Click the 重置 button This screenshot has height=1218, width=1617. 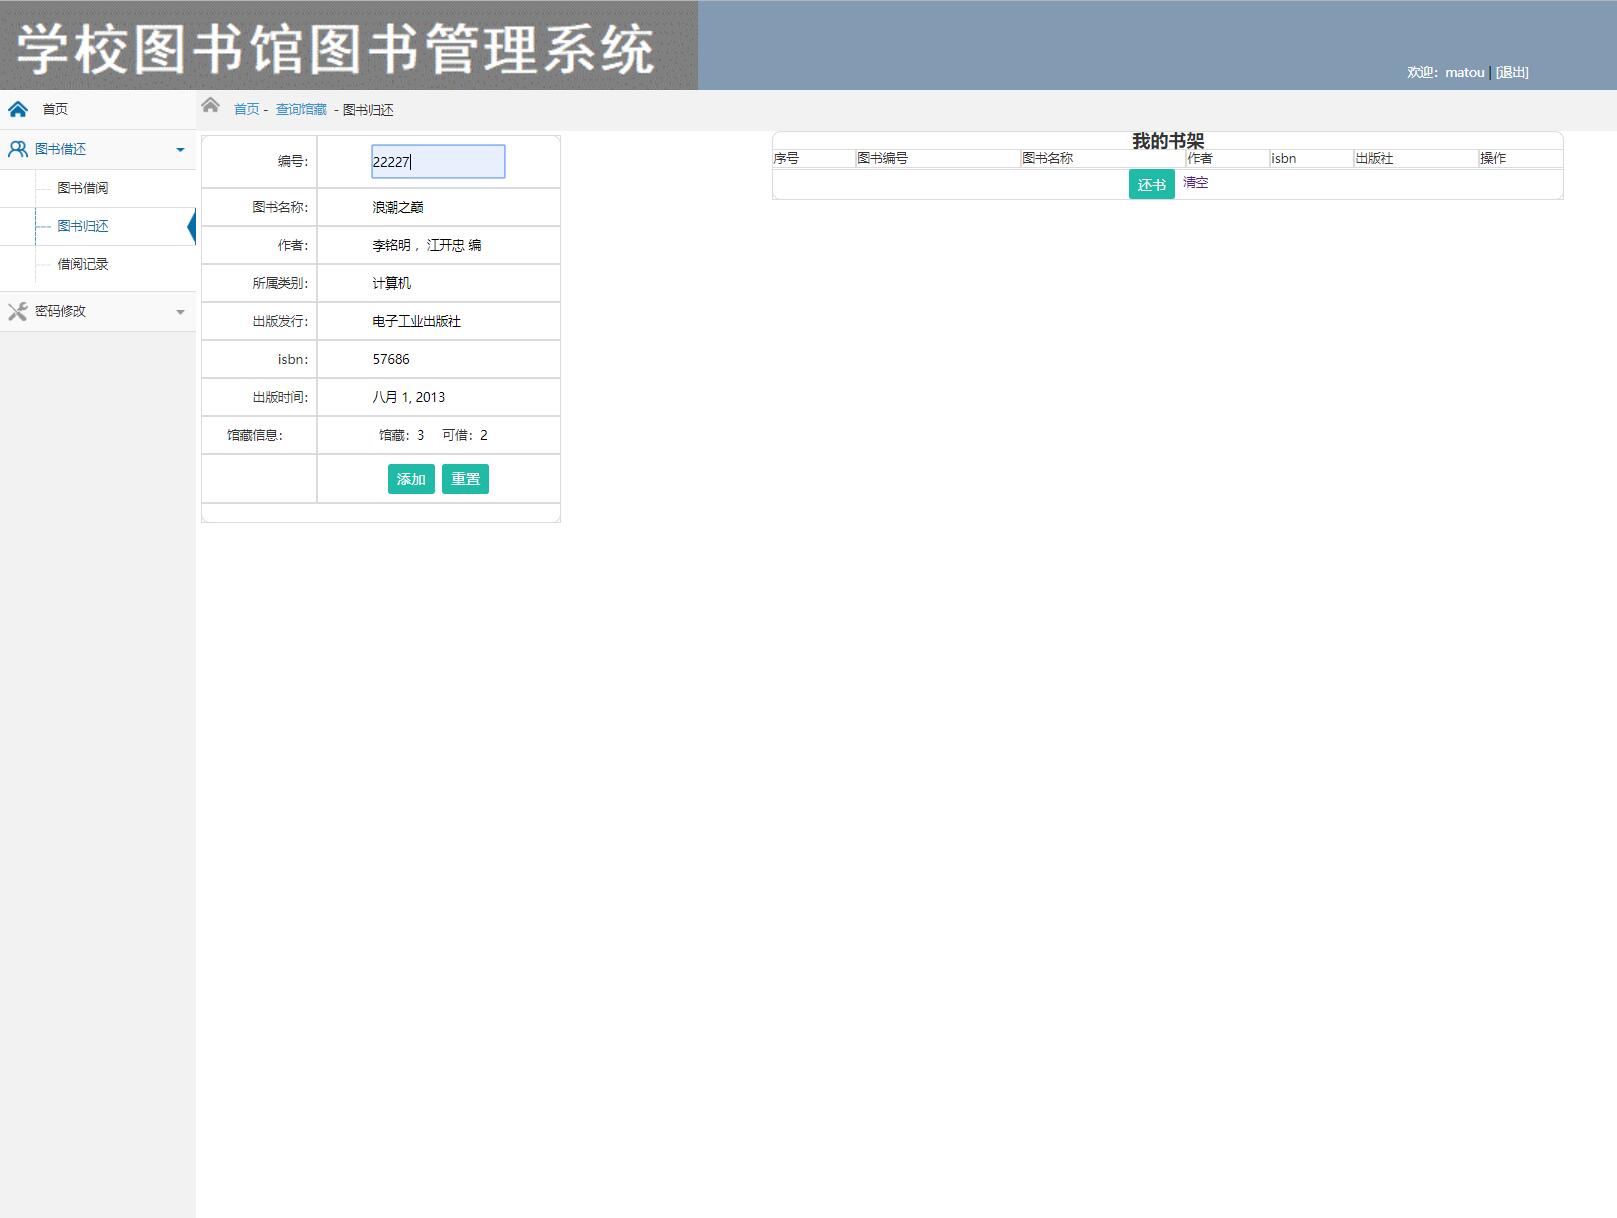(465, 479)
